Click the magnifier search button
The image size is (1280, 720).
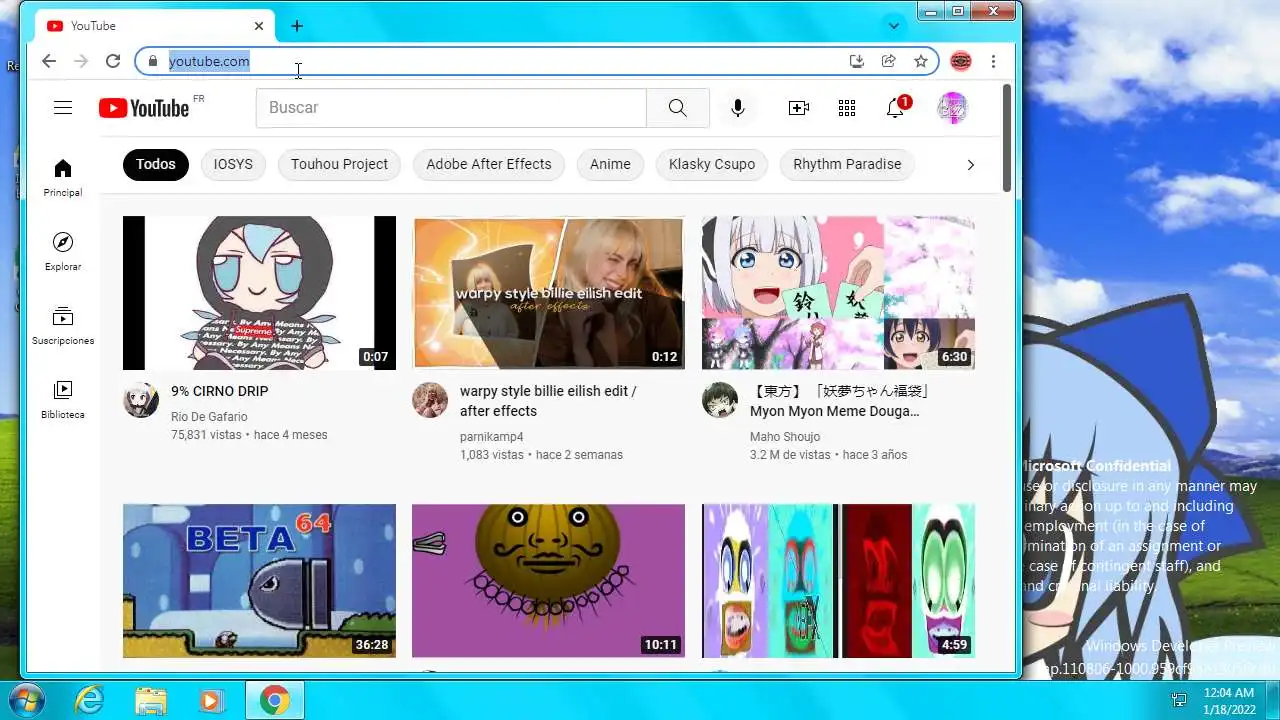(x=678, y=108)
